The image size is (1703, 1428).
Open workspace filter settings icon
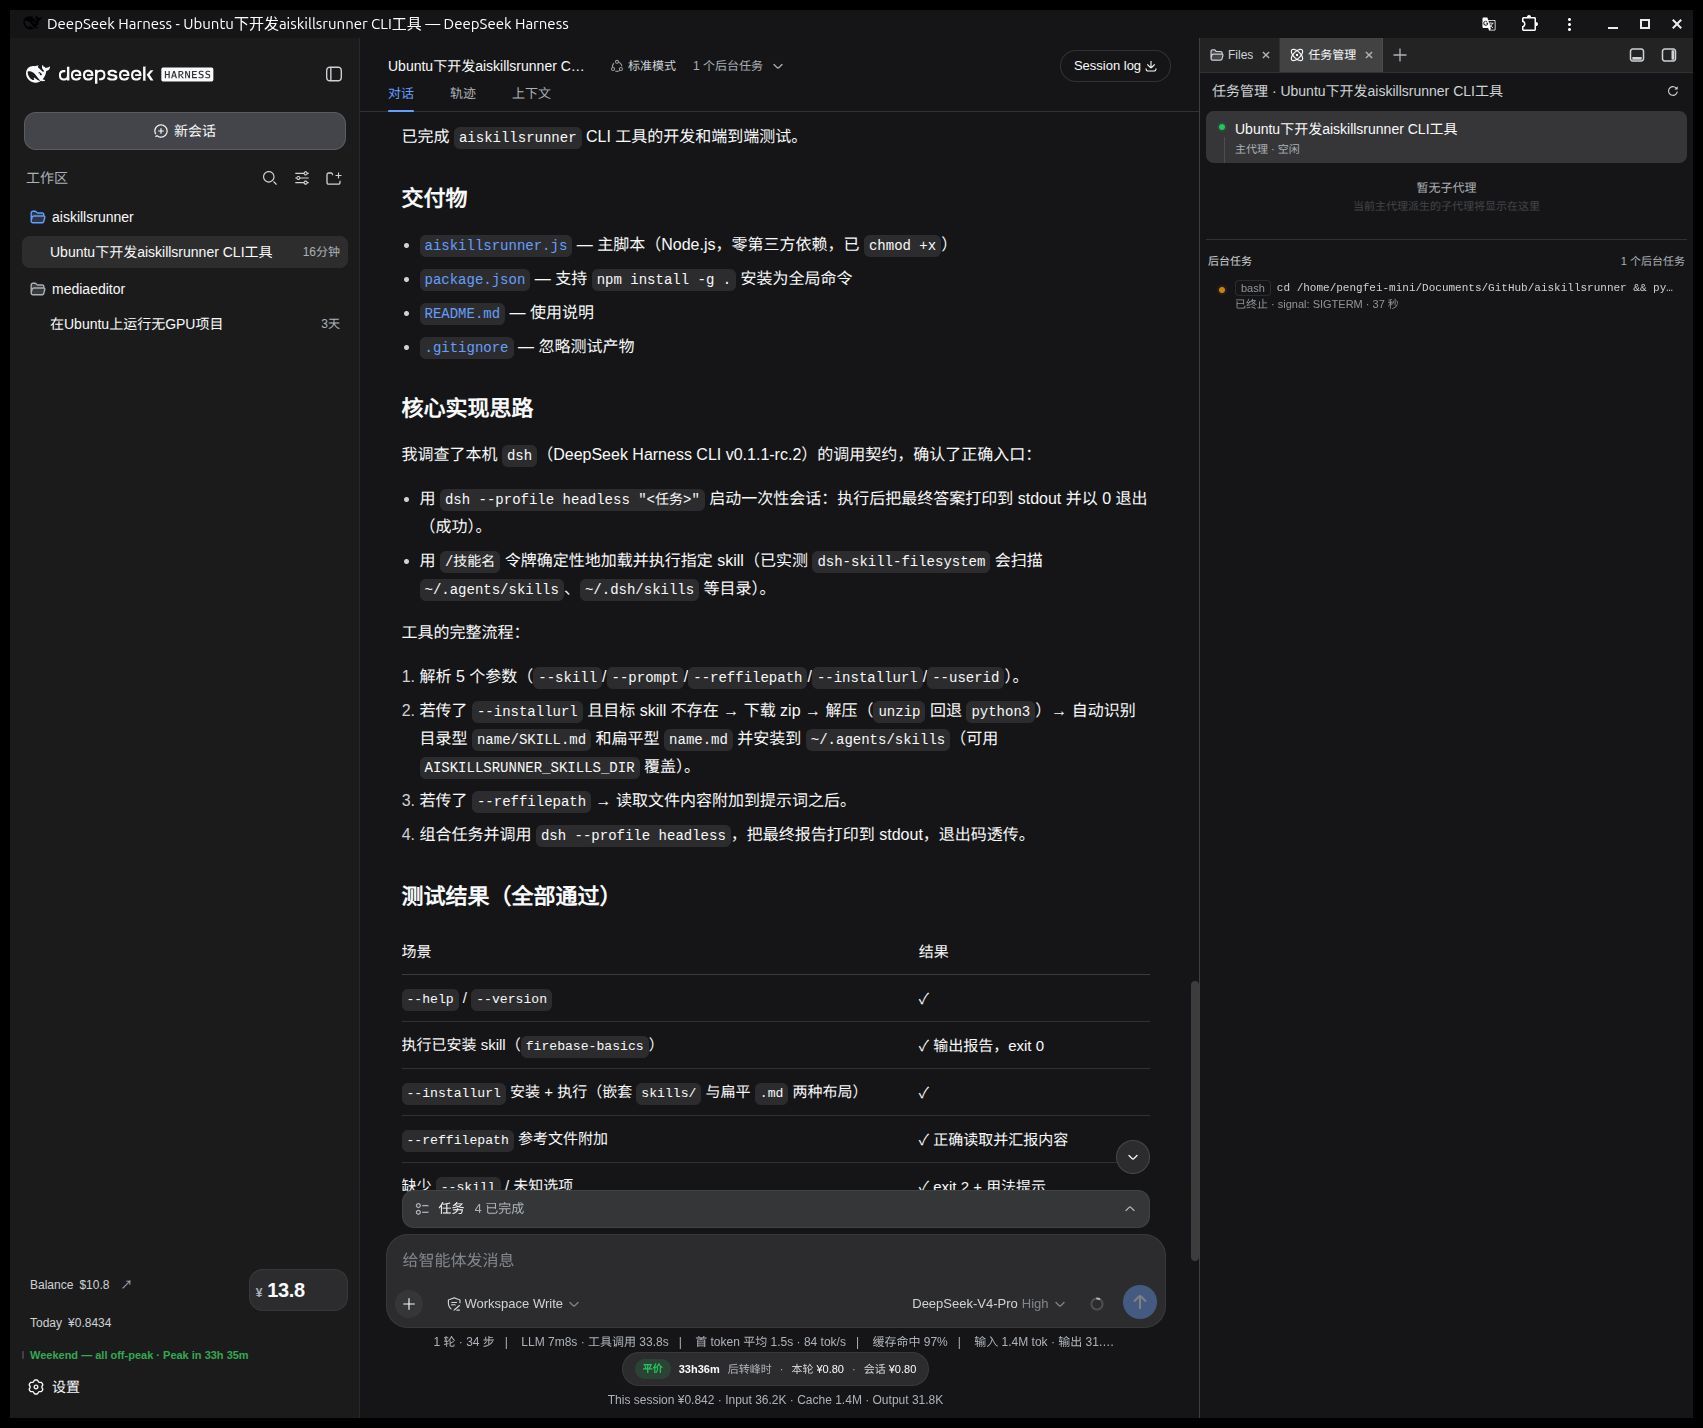click(302, 178)
